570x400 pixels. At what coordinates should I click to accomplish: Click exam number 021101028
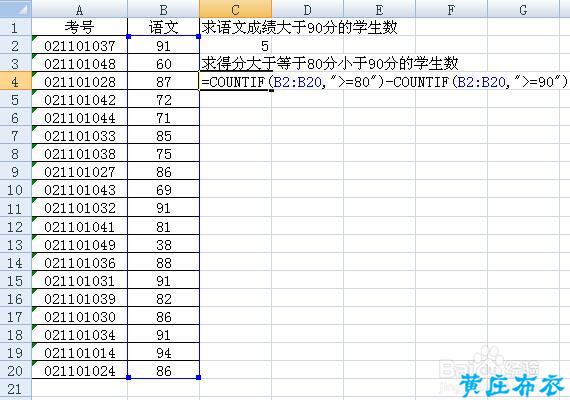[x=80, y=81]
